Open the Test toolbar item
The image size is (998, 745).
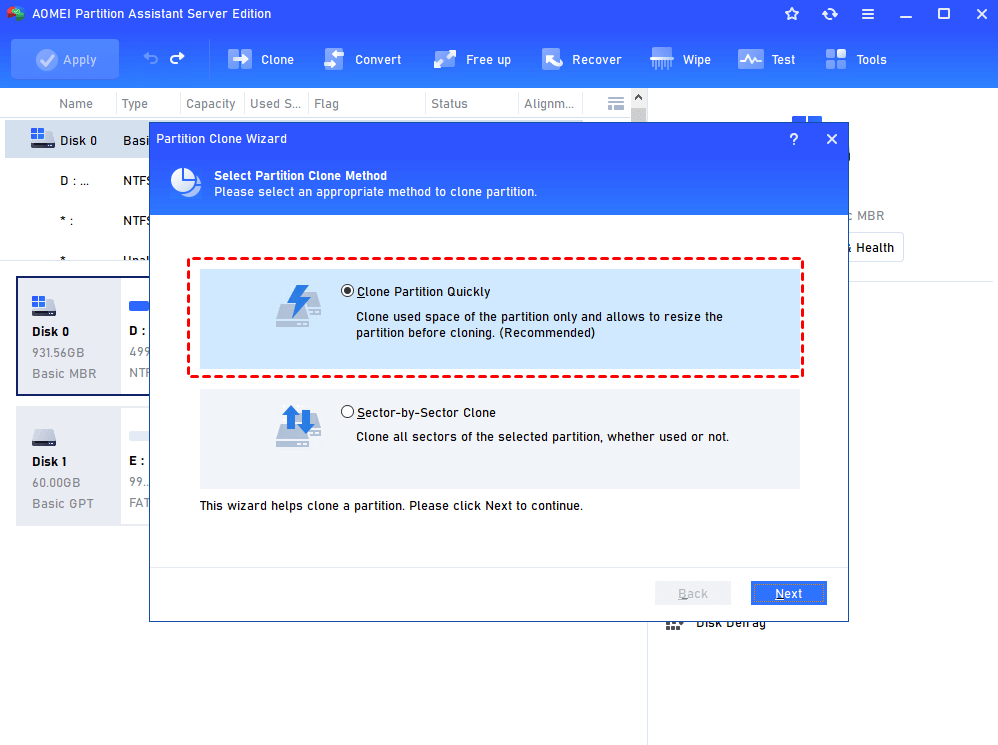click(x=766, y=59)
